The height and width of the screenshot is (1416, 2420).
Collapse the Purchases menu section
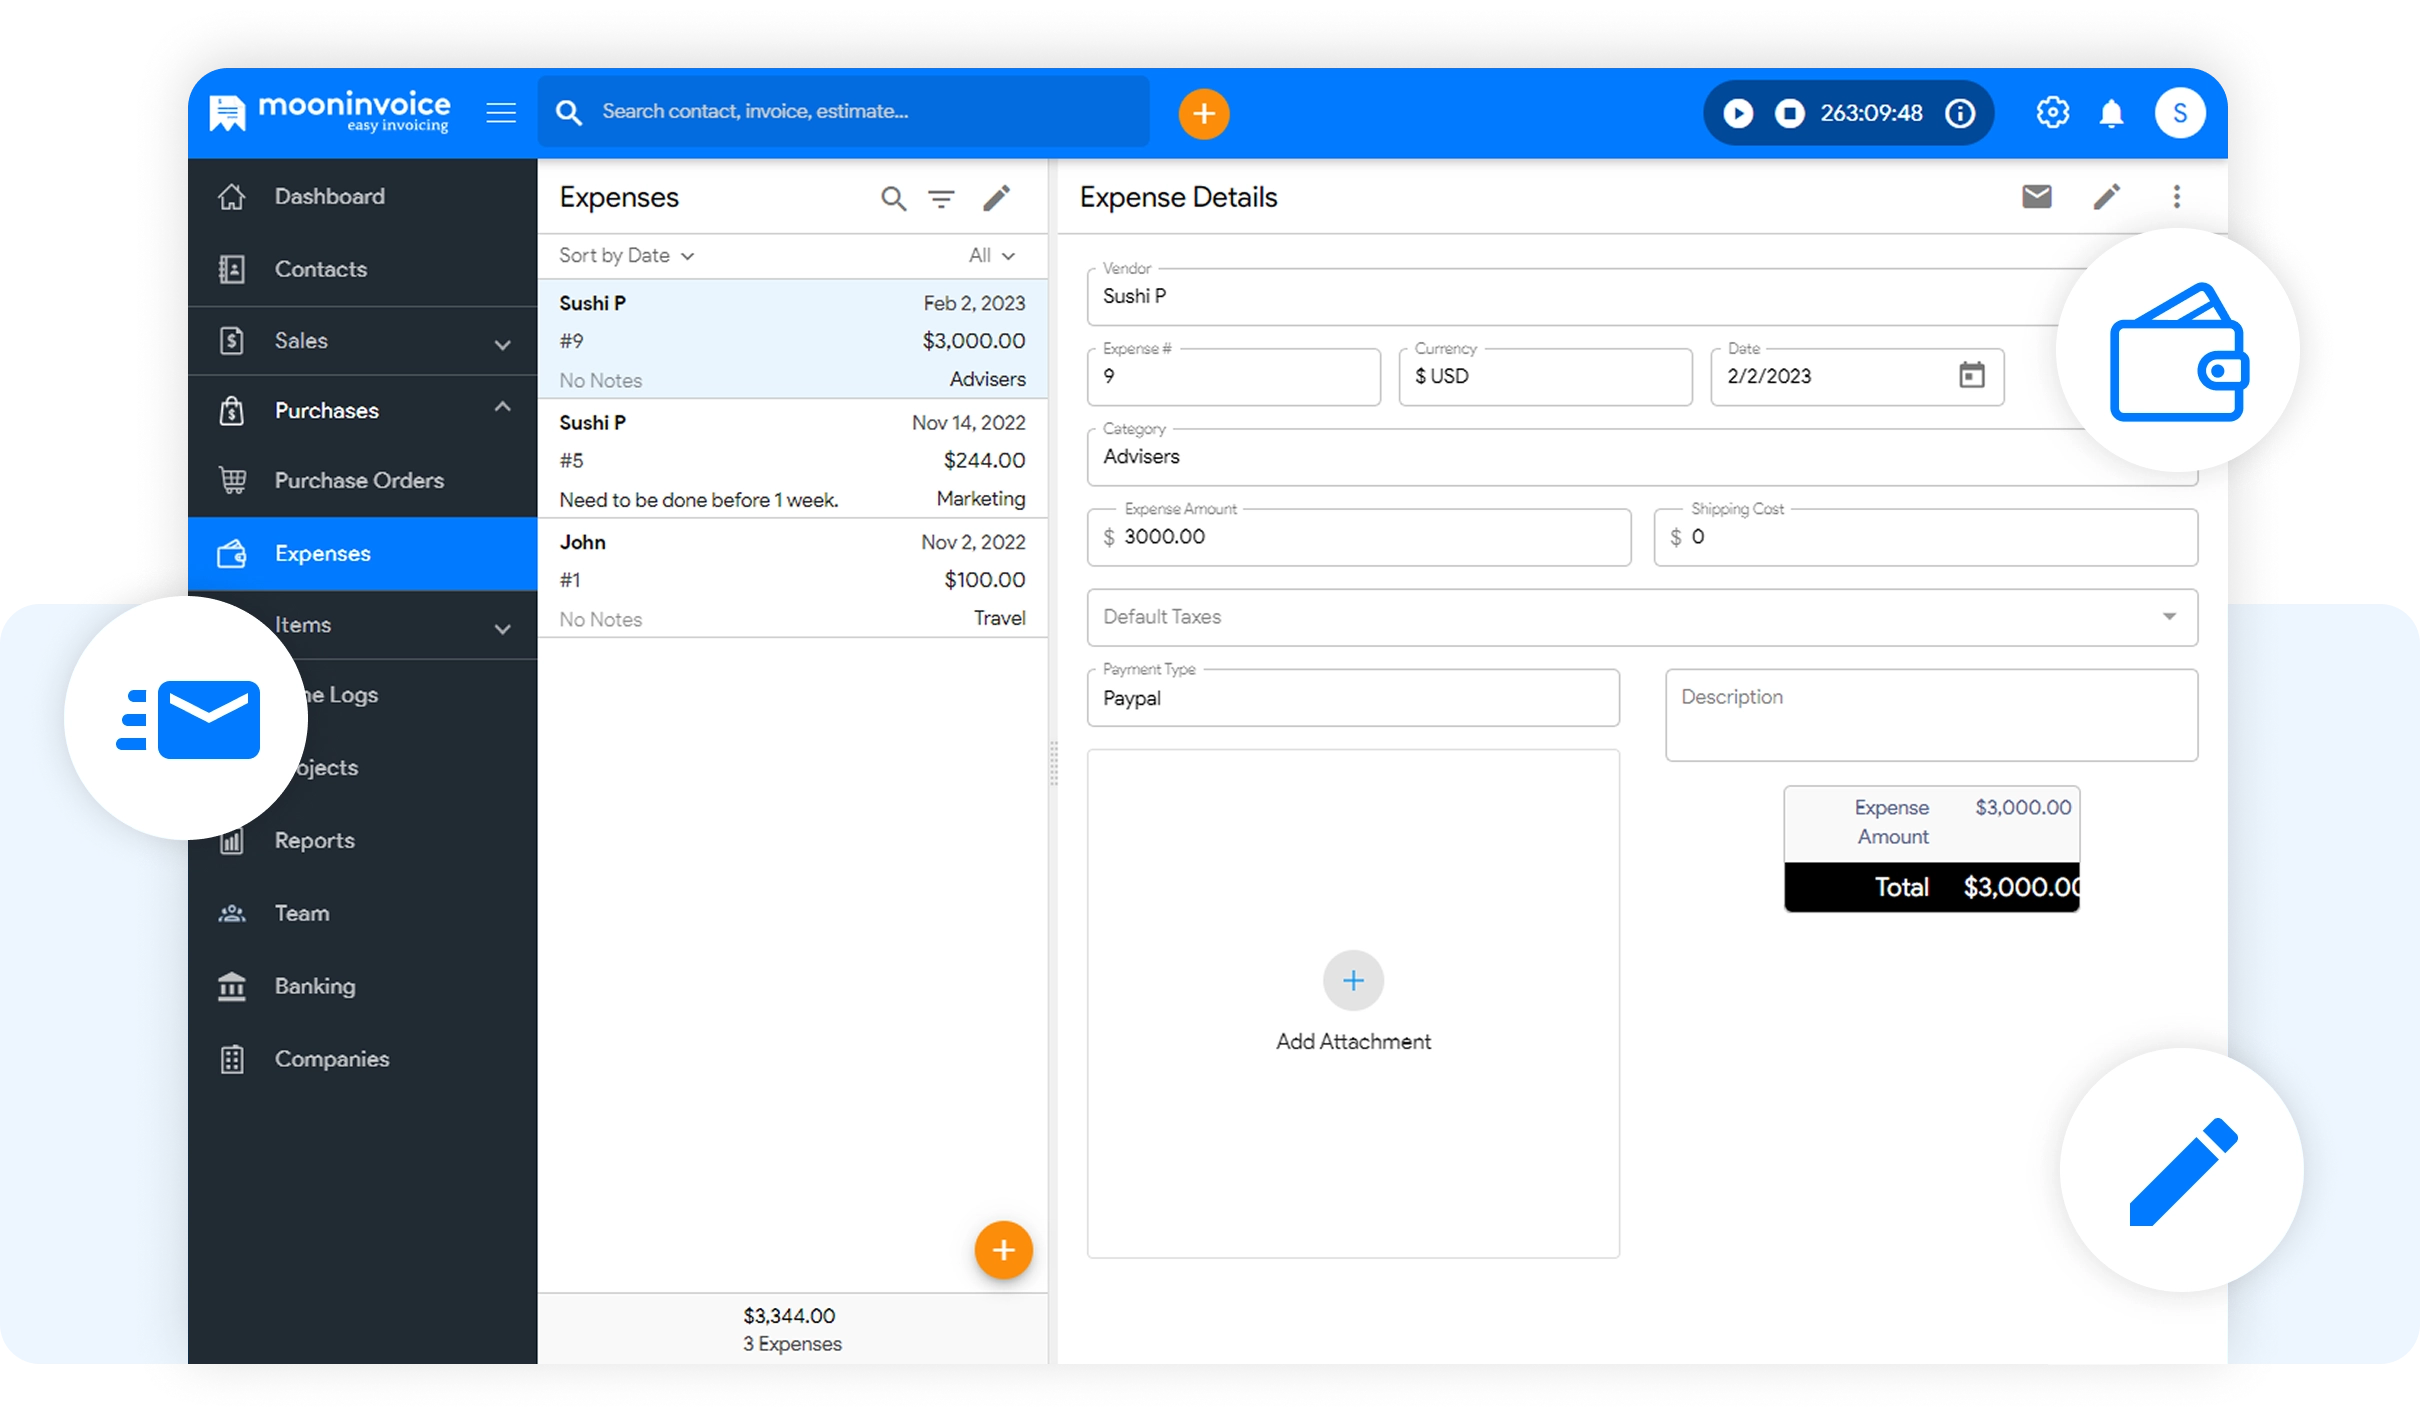point(502,408)
